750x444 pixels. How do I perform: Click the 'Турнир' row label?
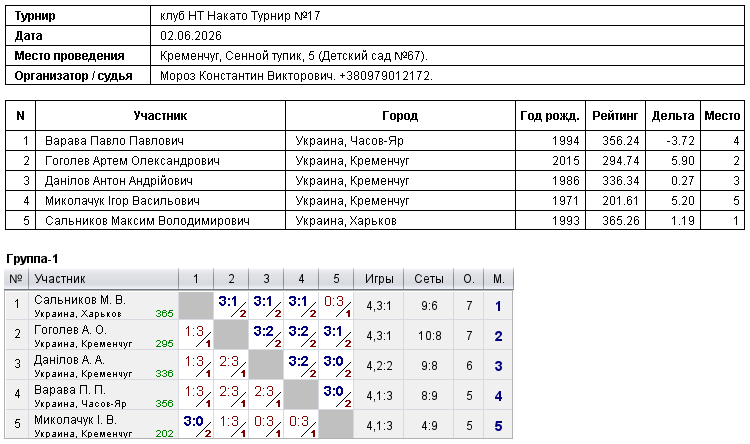pyautogui.click(x=35, y=16)
